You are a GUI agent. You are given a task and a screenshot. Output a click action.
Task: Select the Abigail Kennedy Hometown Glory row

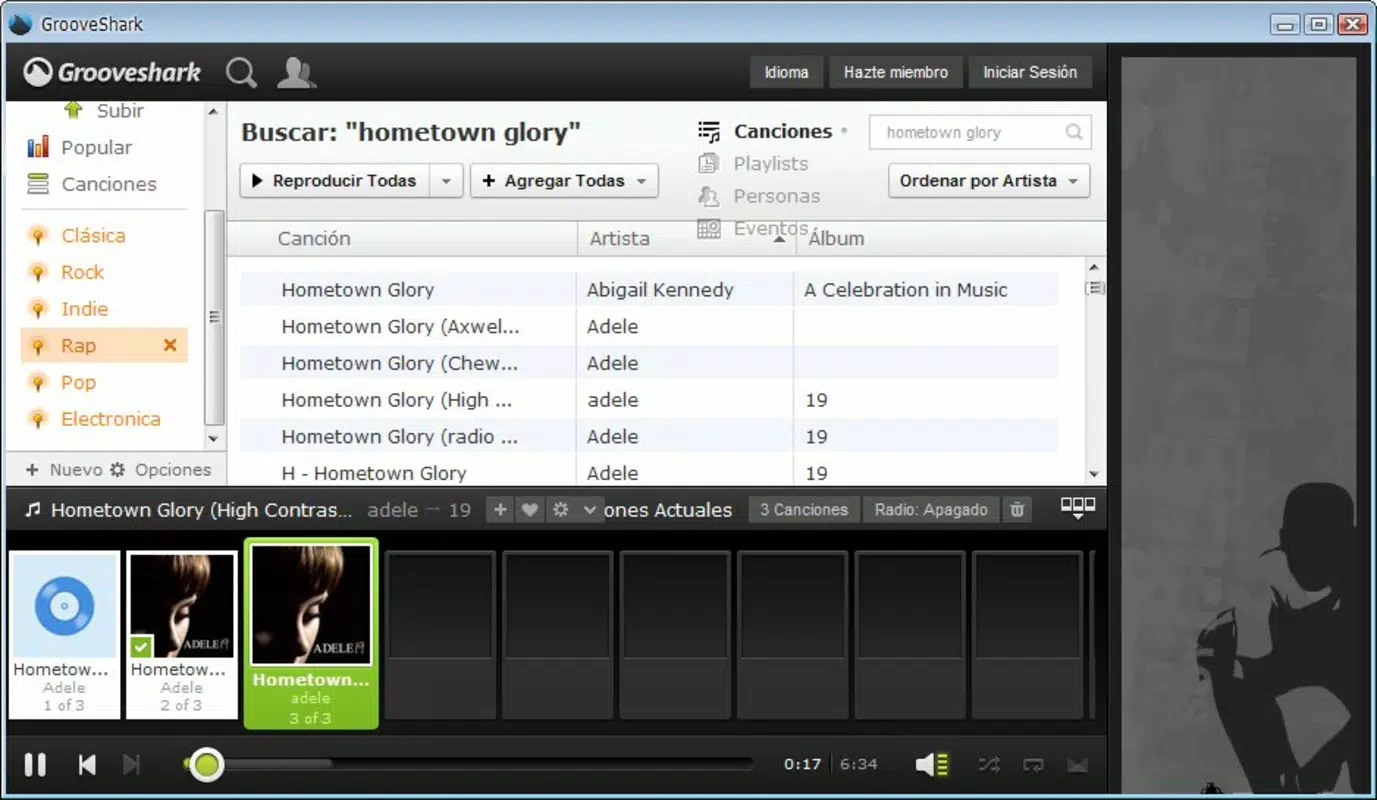tap(649, 290)
